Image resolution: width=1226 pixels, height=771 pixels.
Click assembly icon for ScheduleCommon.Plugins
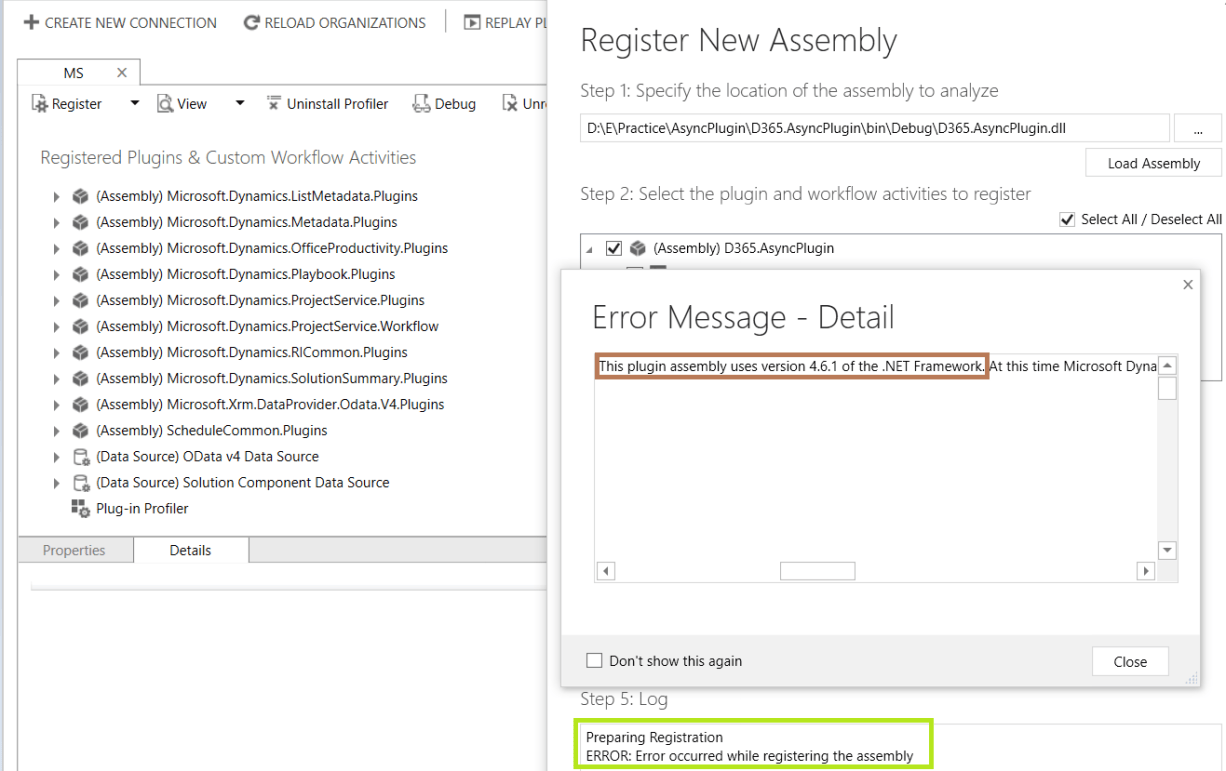(81, 430)
